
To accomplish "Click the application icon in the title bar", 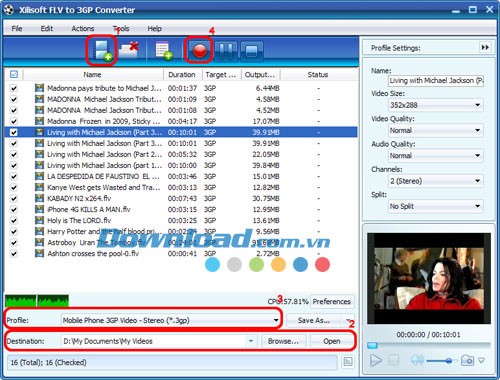I will tap(9, 10).
